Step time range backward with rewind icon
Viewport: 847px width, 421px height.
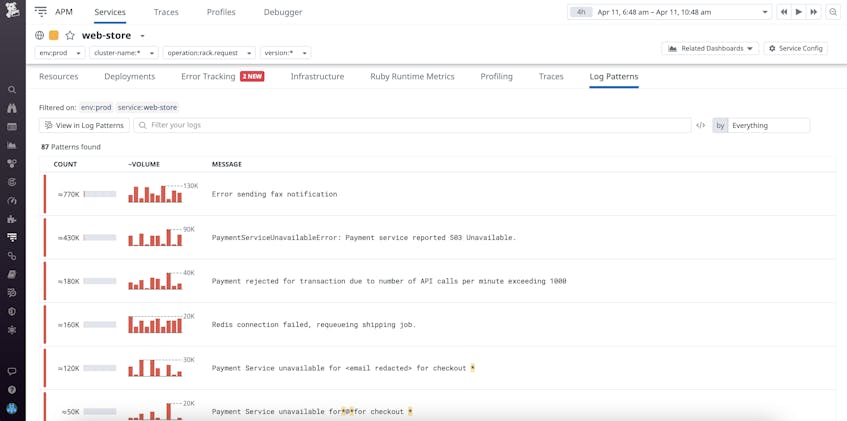click(784, 12)
